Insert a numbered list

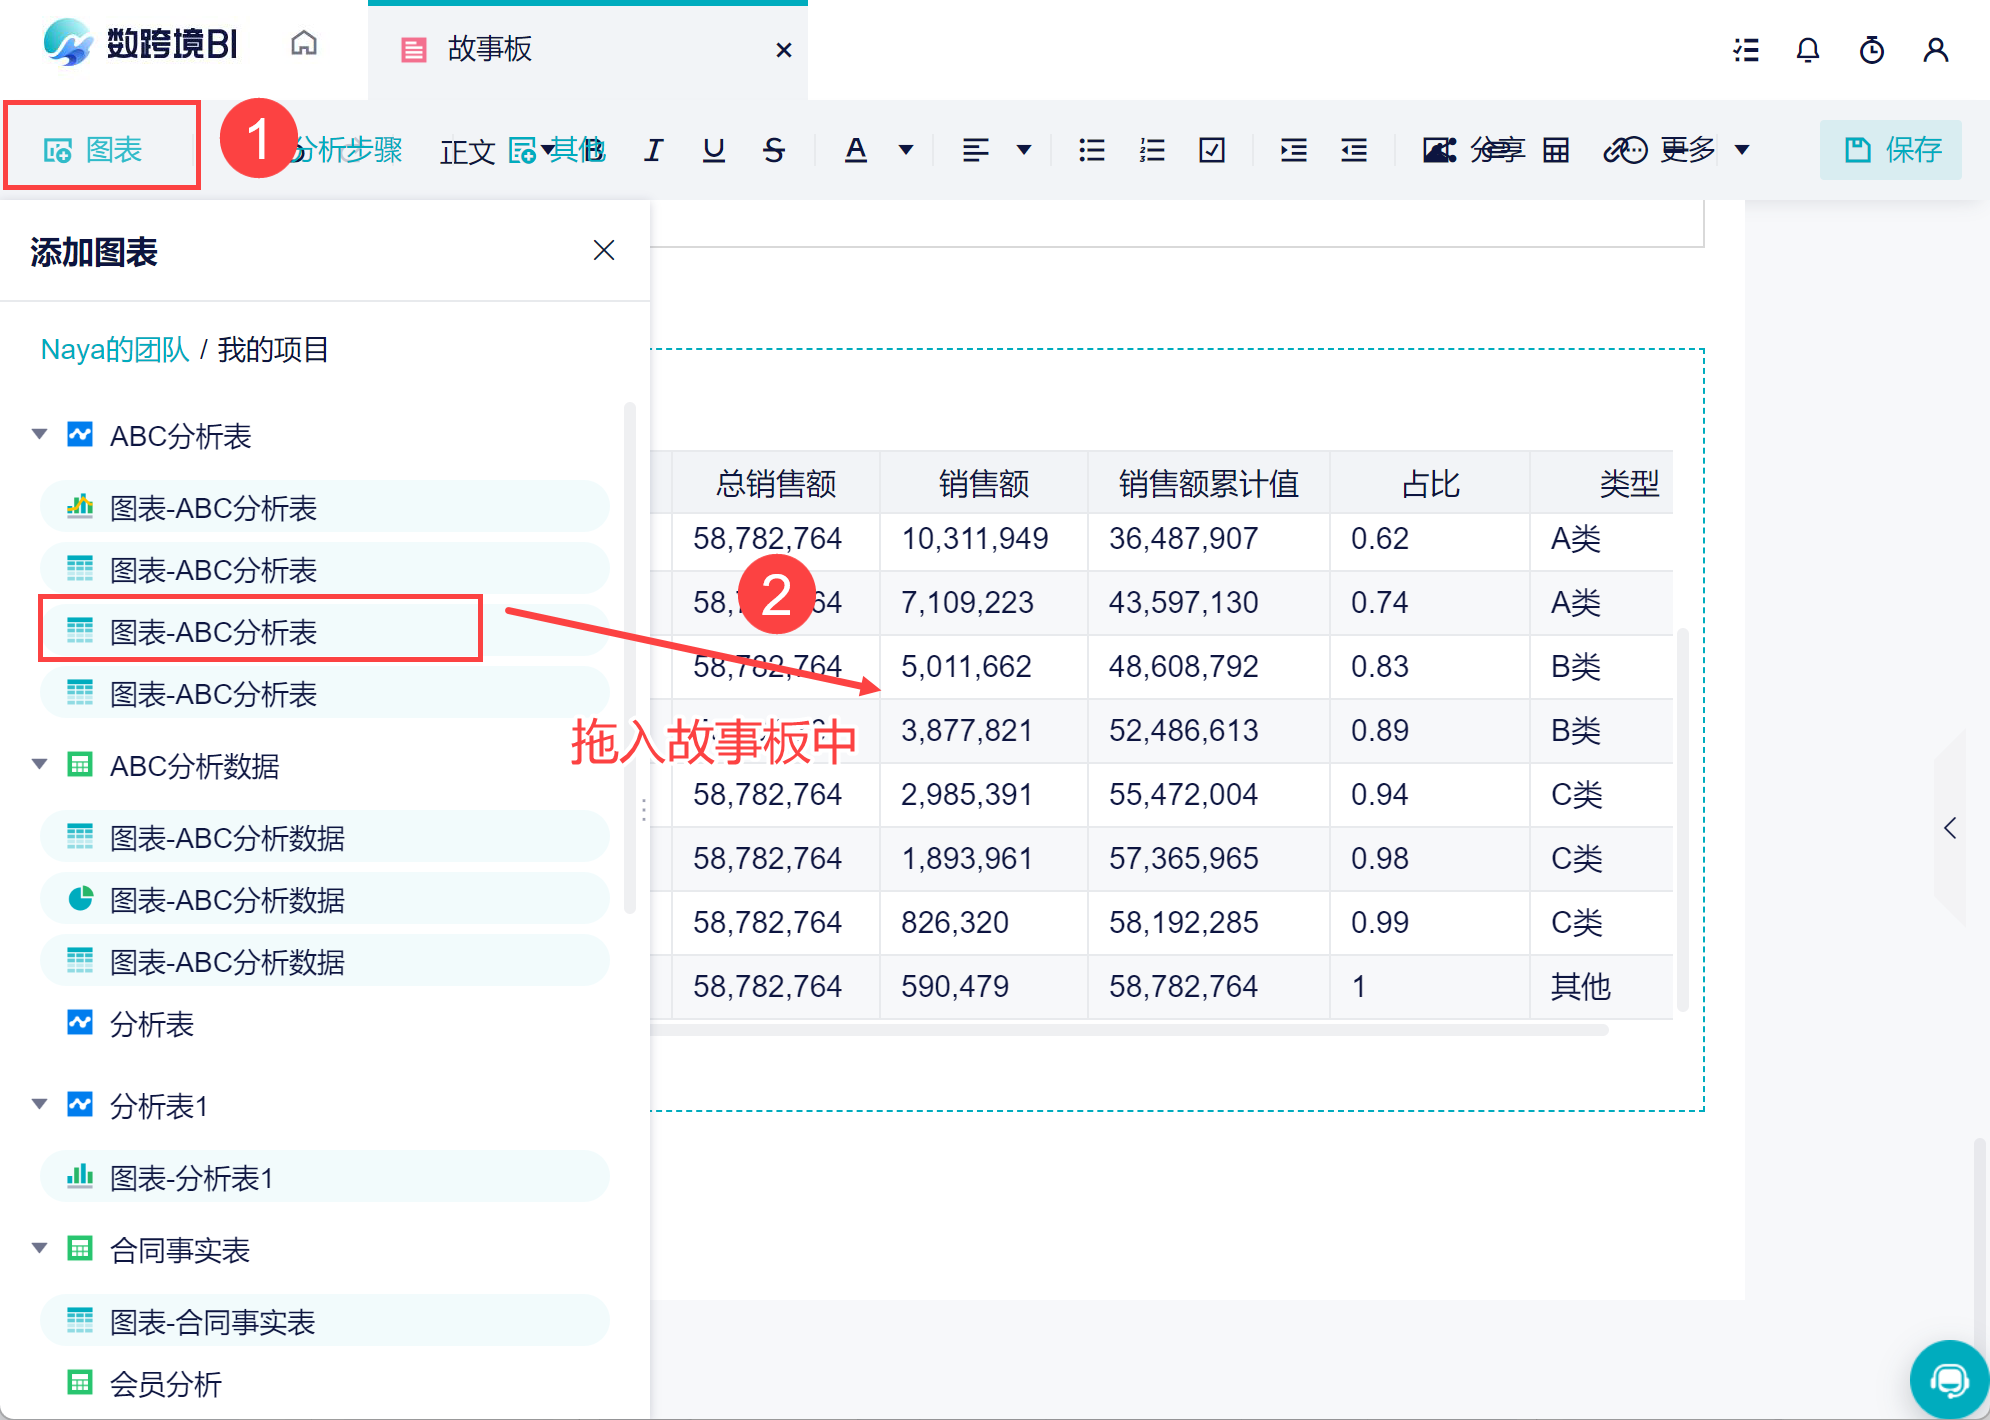click(x=1151, y=150)
